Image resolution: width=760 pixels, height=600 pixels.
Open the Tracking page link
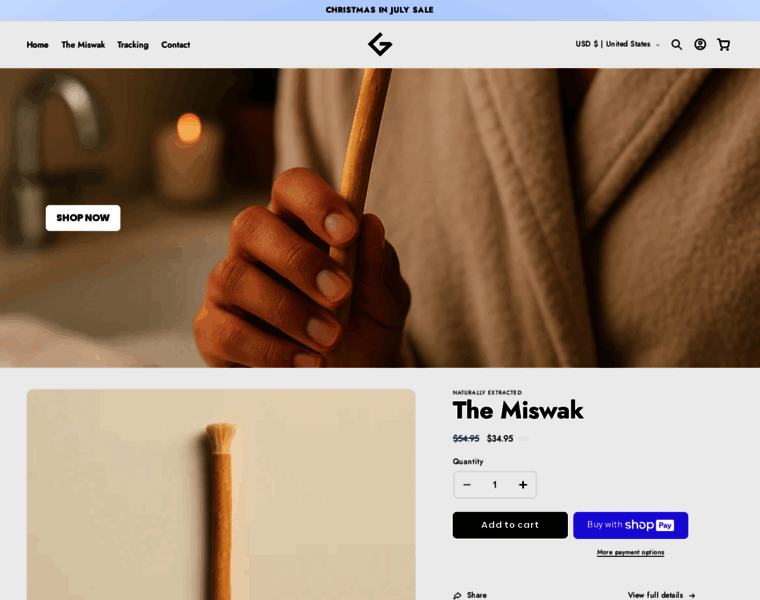tap(133, 45)
